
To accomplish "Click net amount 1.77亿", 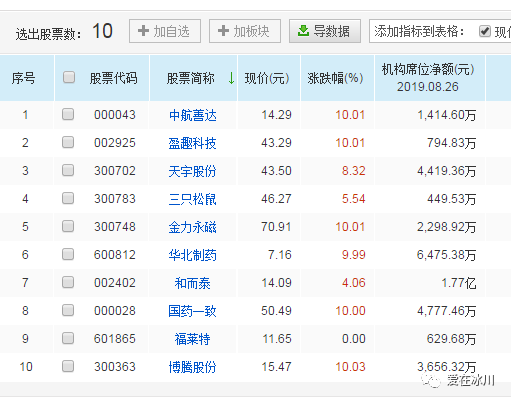I will pos(459,283).
